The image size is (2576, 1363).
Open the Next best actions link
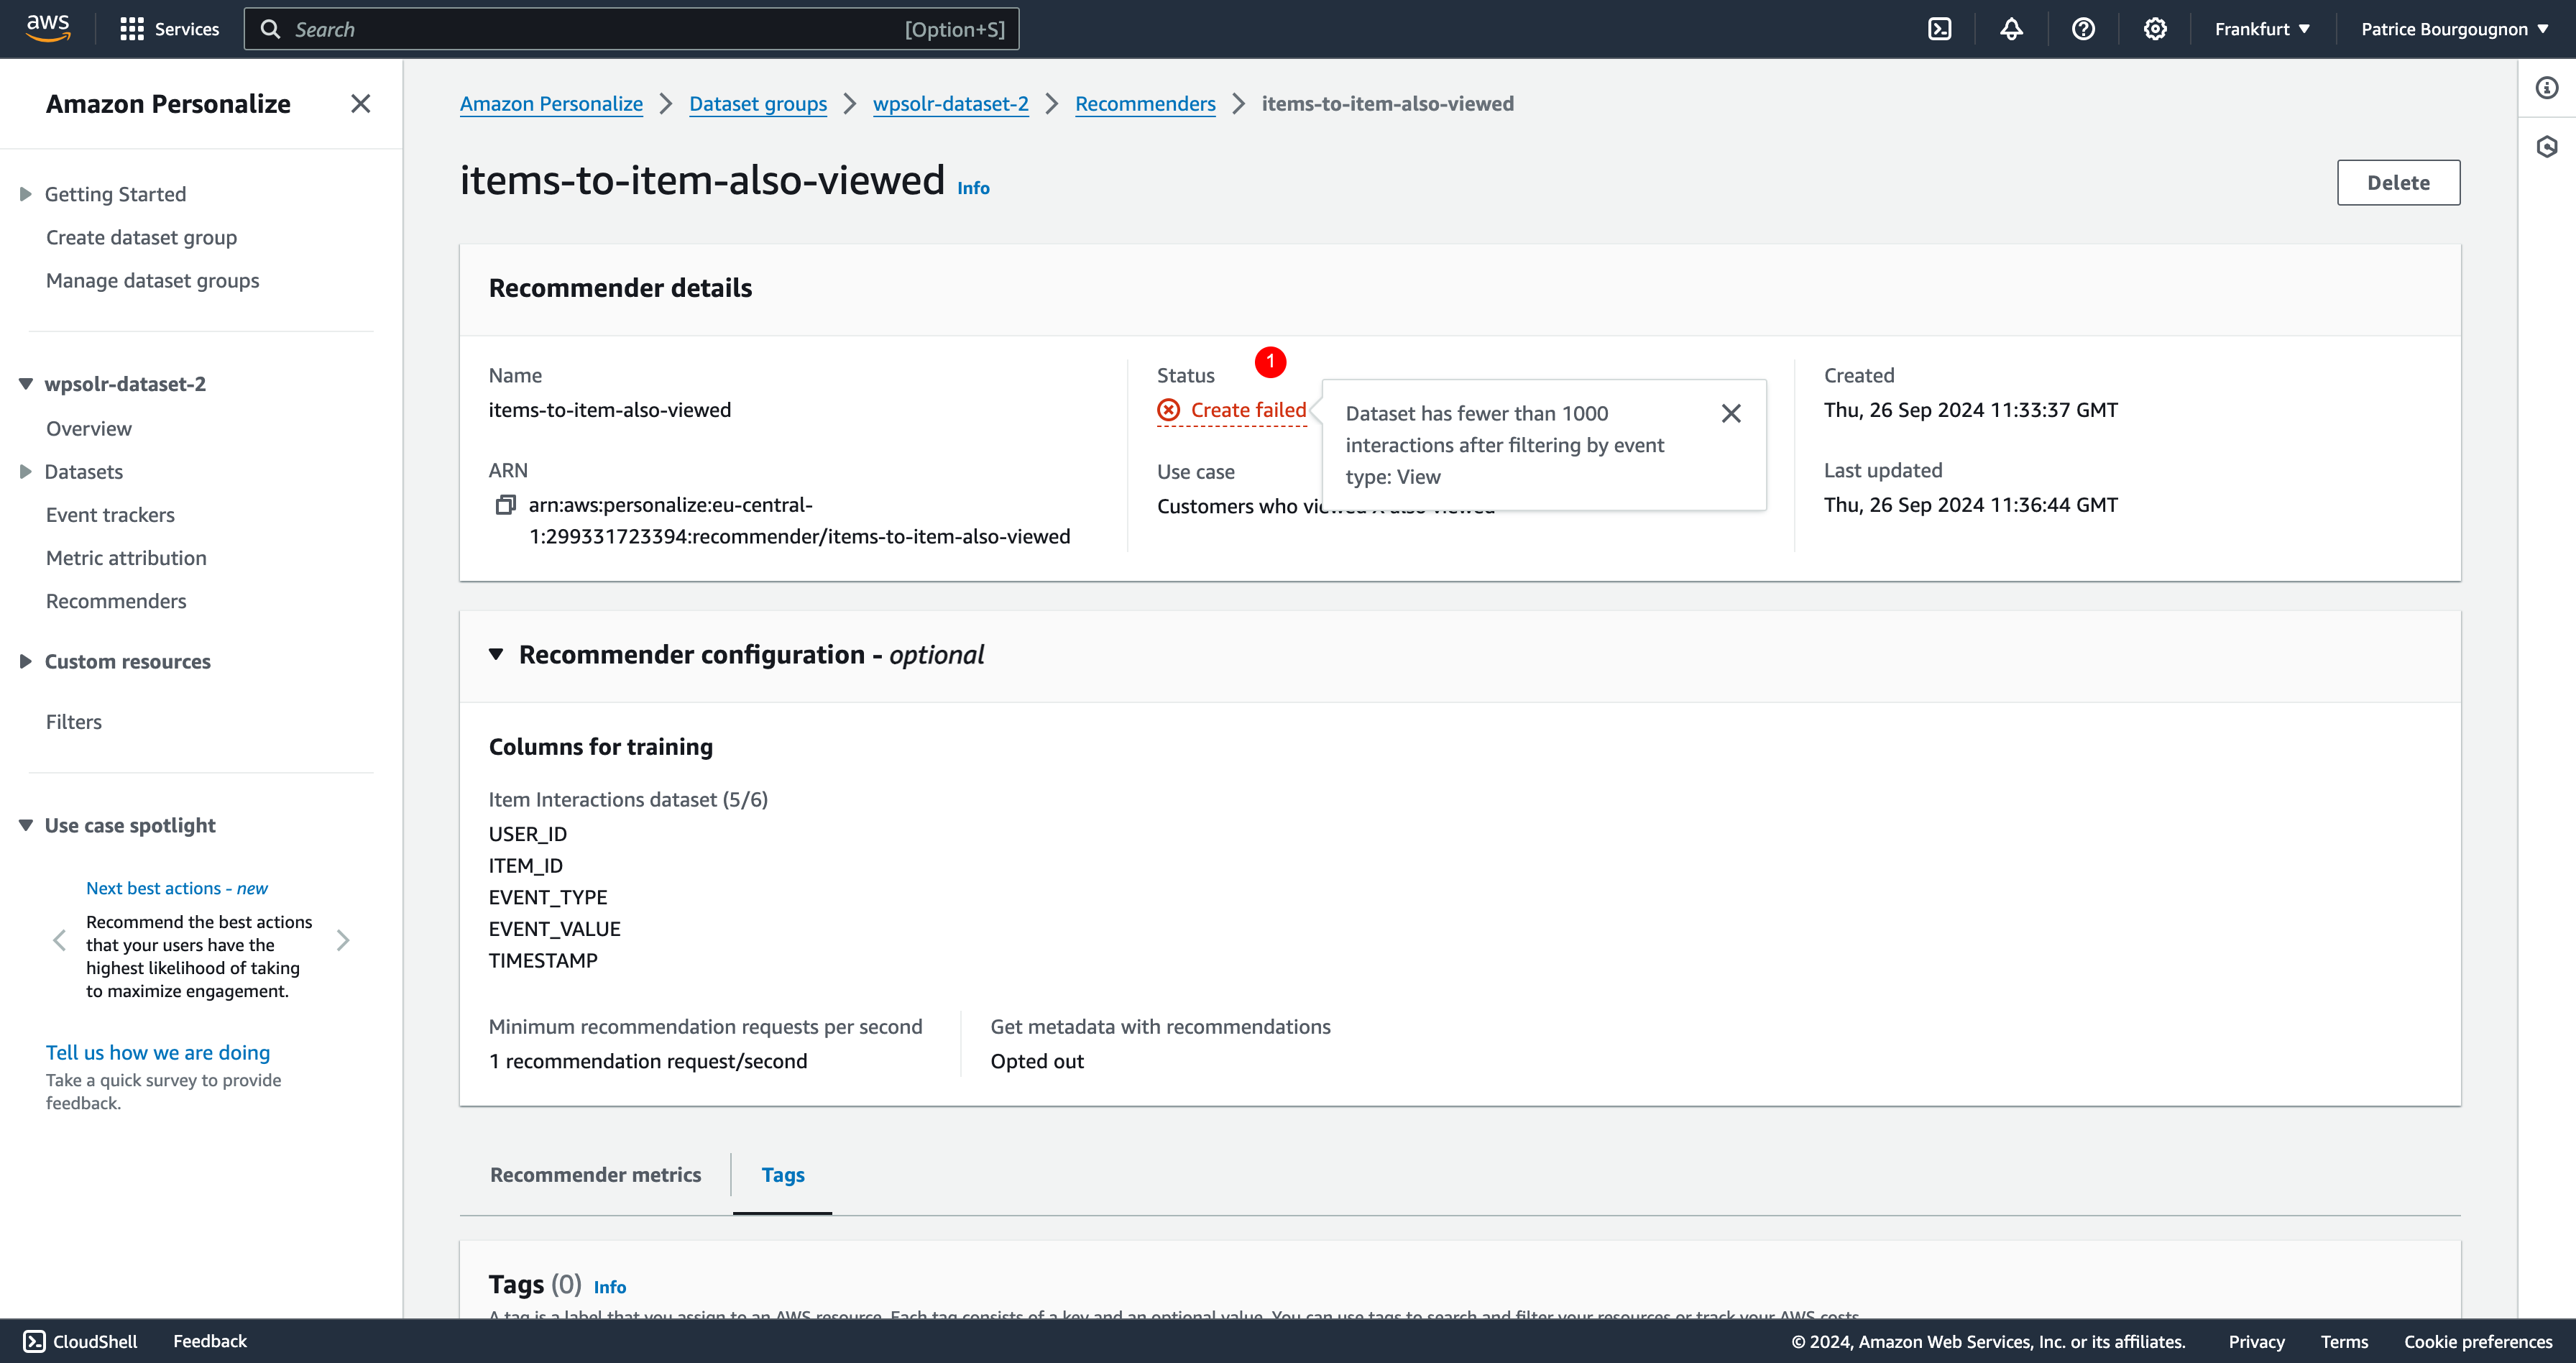click(x=177, y=888)
